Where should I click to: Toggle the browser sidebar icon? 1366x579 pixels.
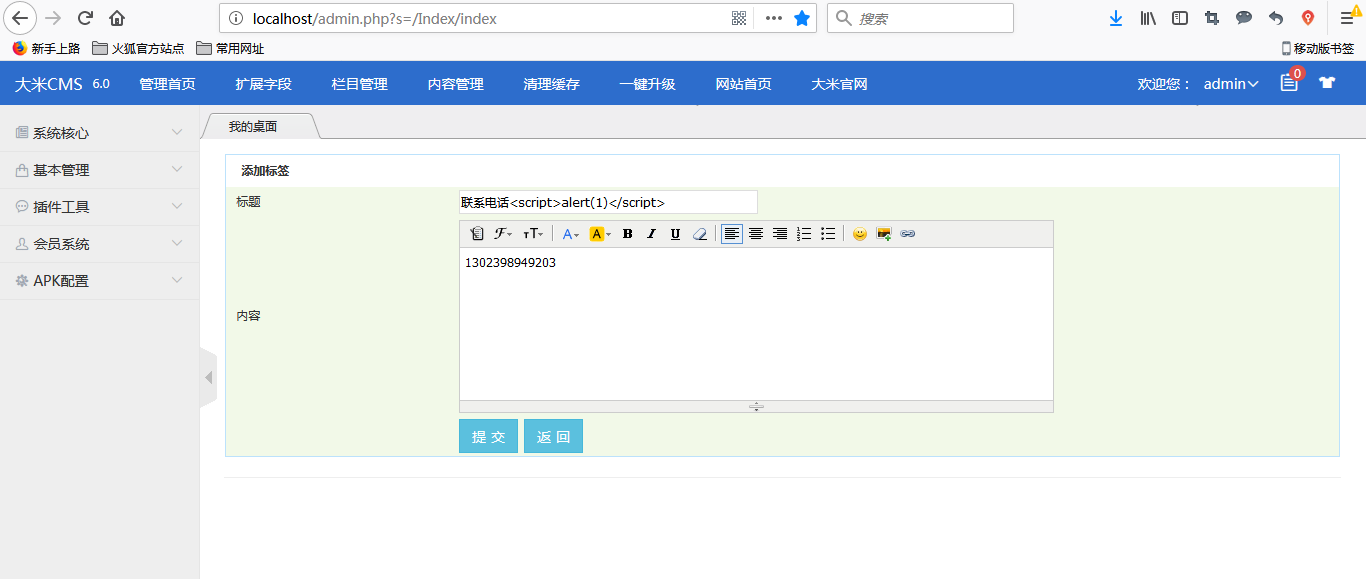pyautogui.click(x=1180, y=18)
